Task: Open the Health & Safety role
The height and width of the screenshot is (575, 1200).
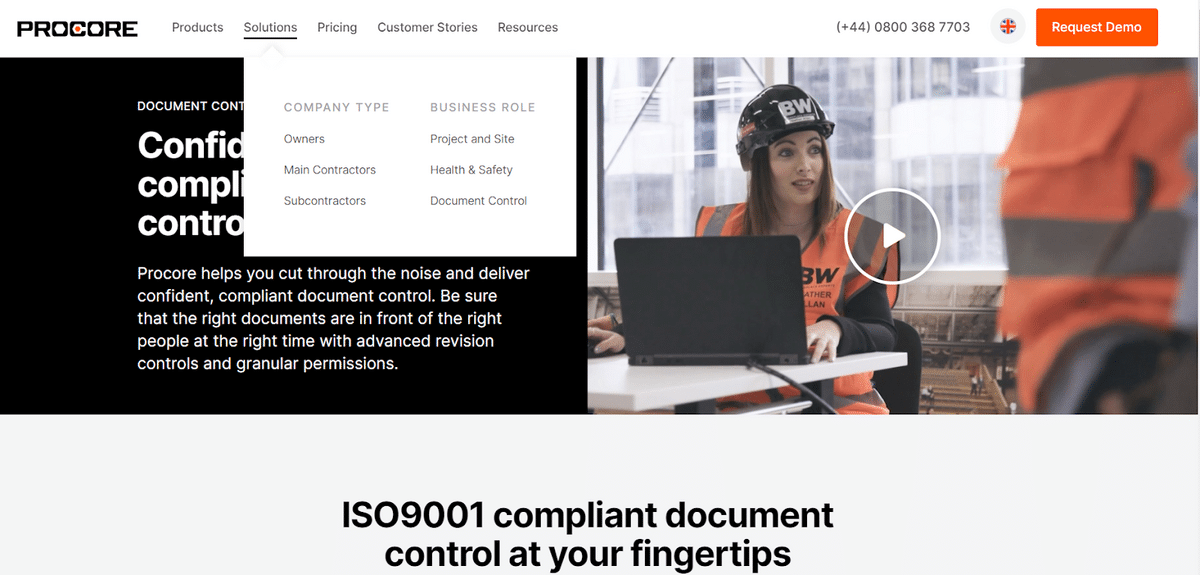Action: [471, 170]
